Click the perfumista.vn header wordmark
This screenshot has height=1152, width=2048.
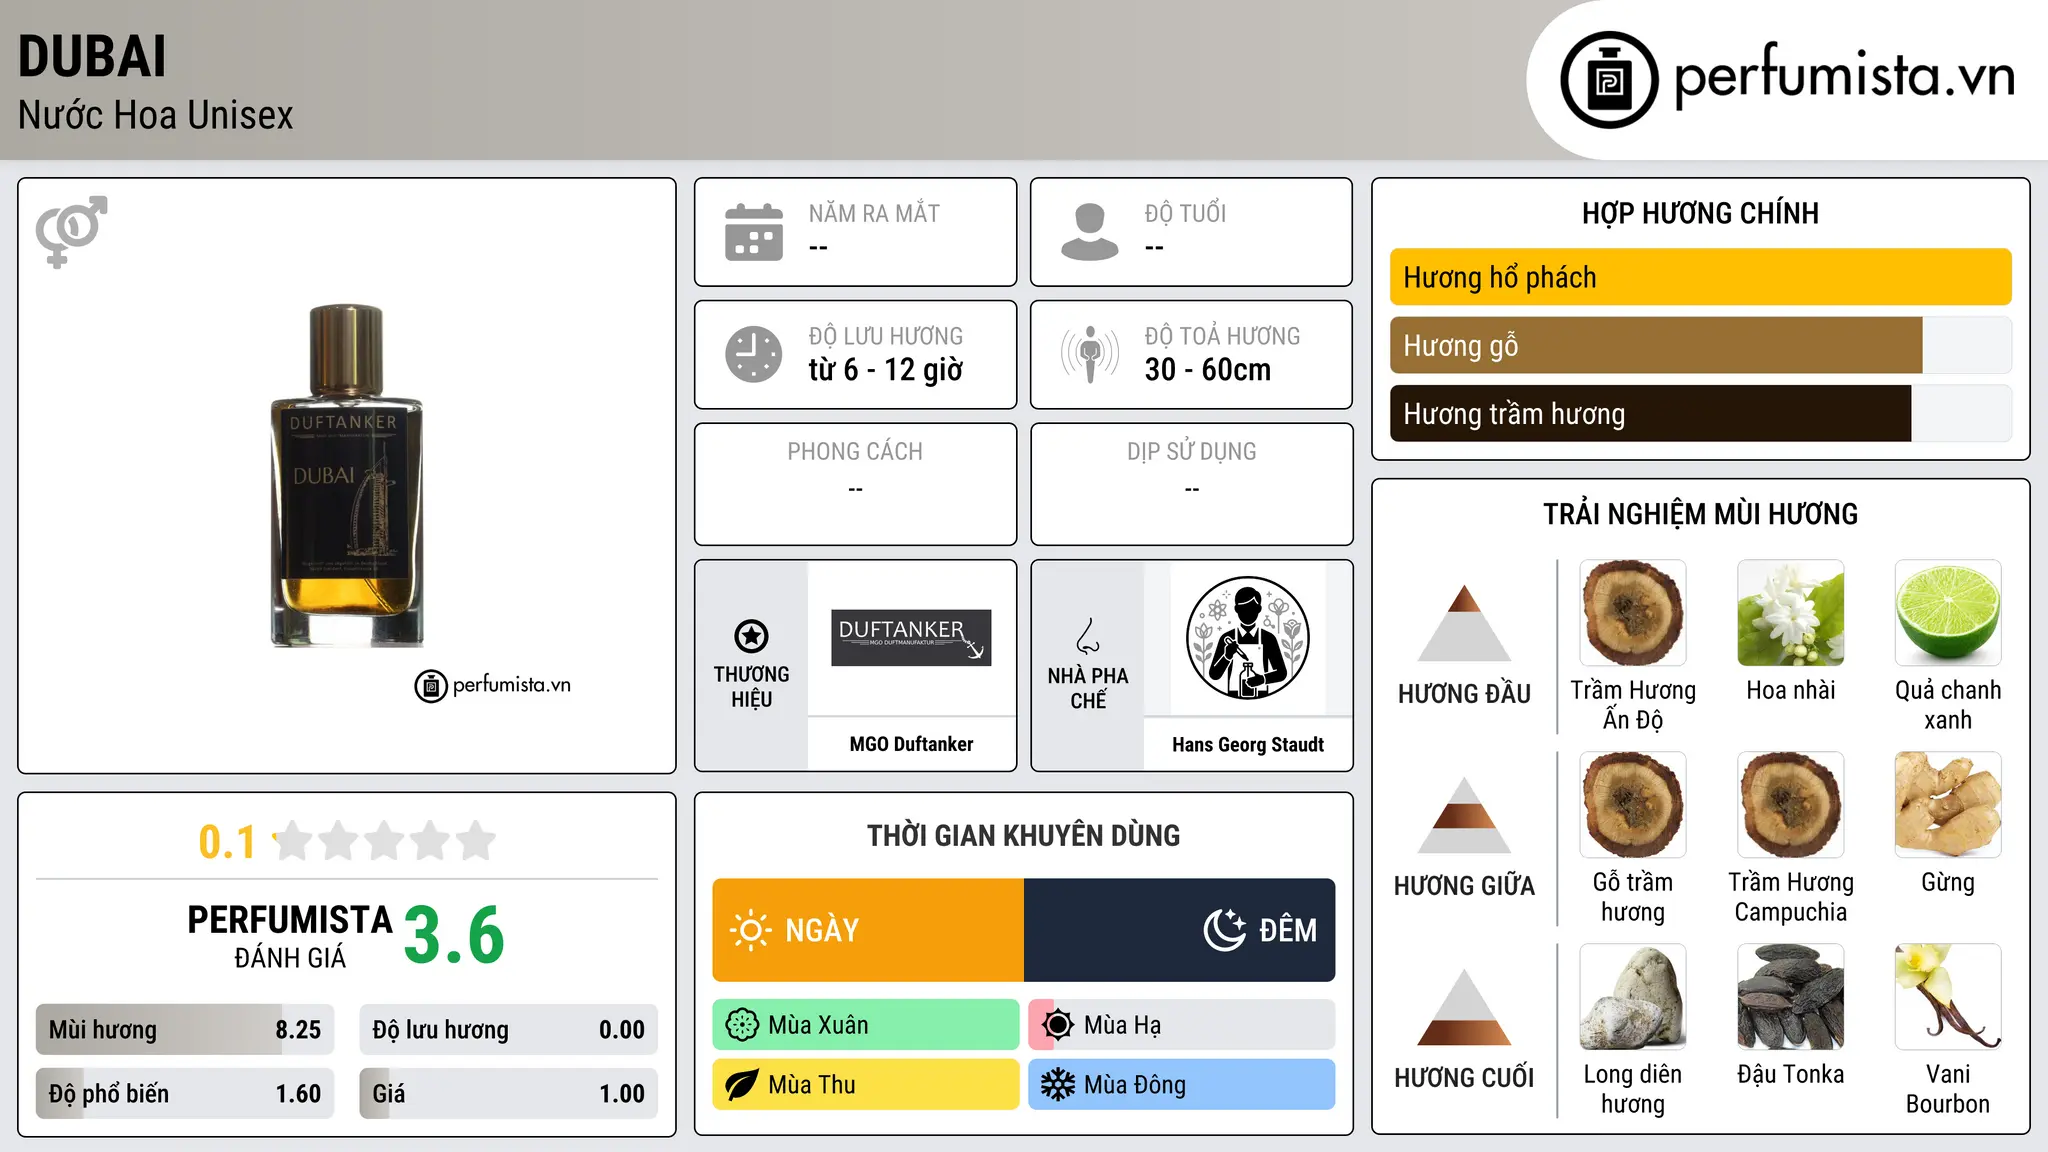pyautogui.click(x=1845, y=76)
